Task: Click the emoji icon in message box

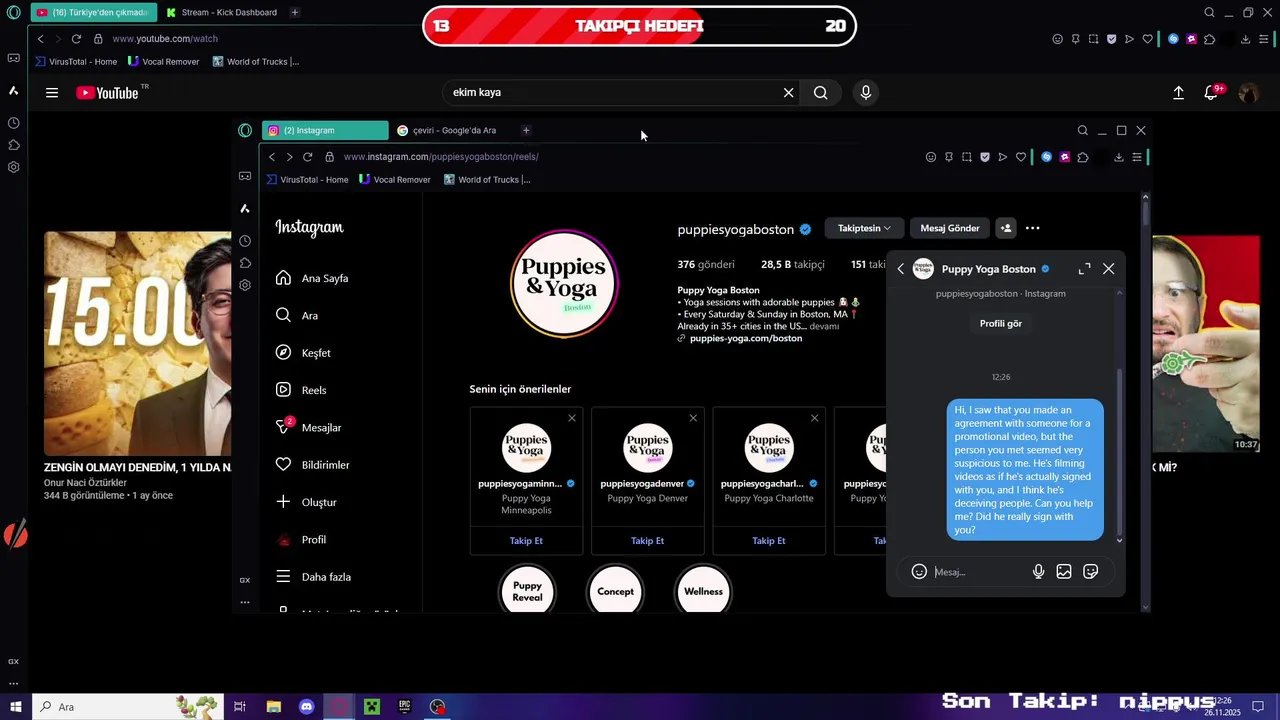Action: point(919,572)
